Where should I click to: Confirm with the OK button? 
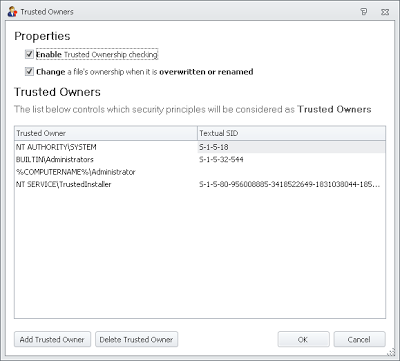click(x=303, y=339)
